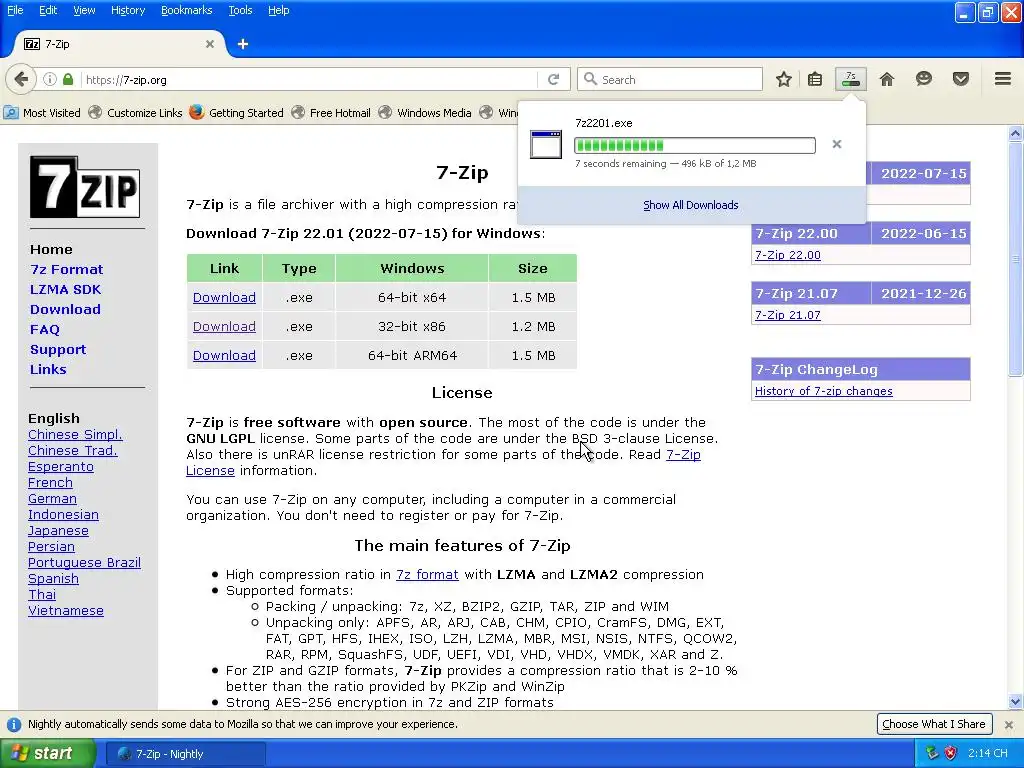The width and height of the screenshot is (1024, 768).
Task: Switch language to German
Action: [x=52, y=499]
